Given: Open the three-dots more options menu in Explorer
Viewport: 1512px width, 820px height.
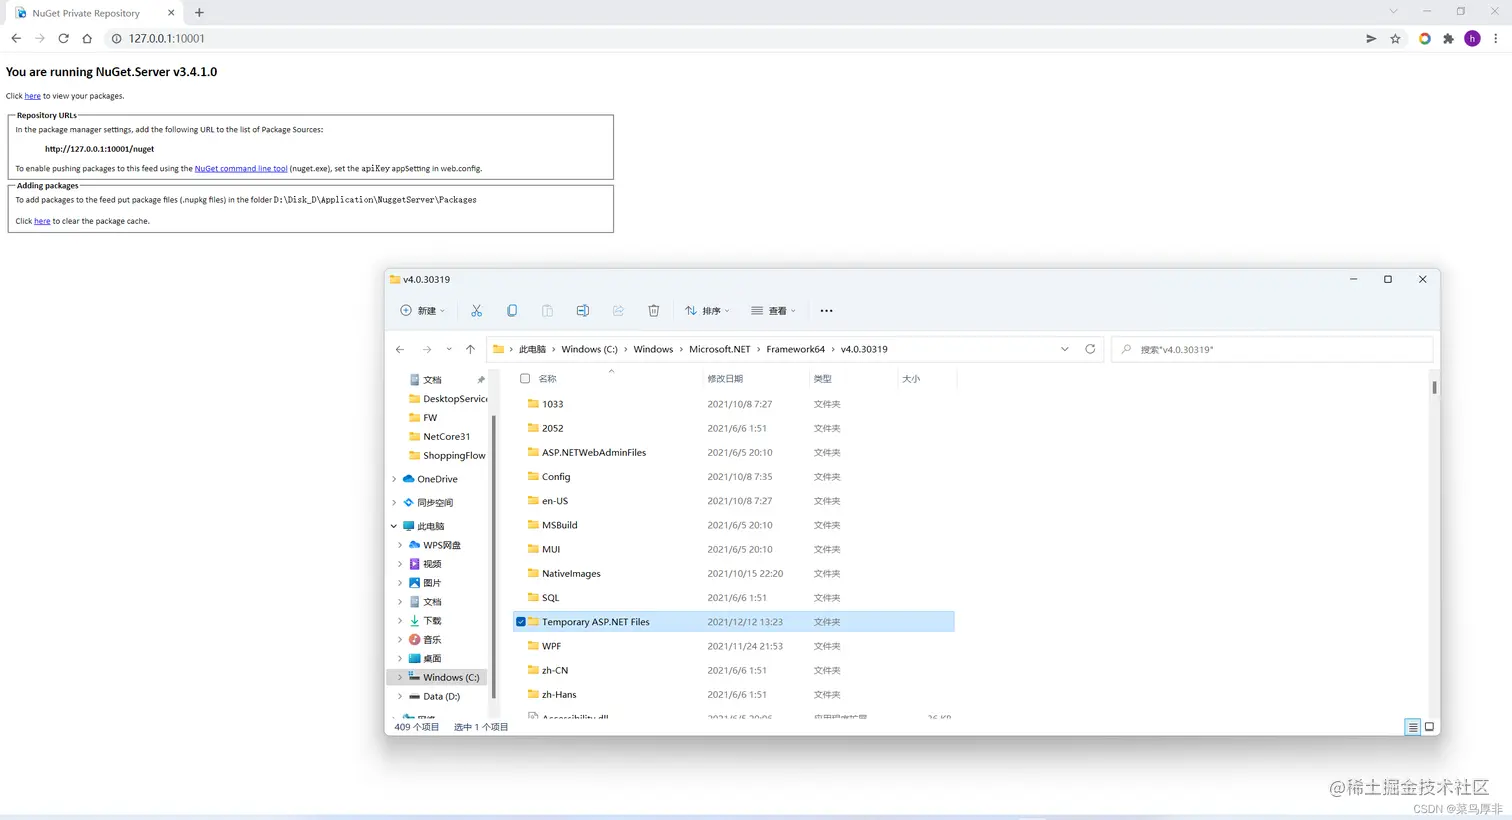Looking at the screenshot, I should [826, 311].
